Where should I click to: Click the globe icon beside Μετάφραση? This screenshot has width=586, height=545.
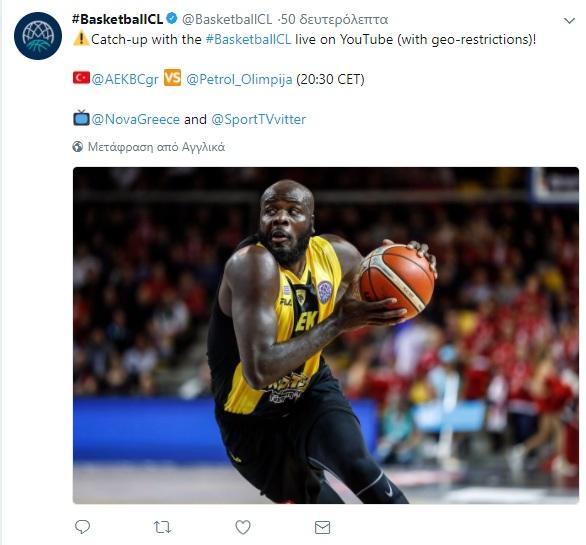77,147
